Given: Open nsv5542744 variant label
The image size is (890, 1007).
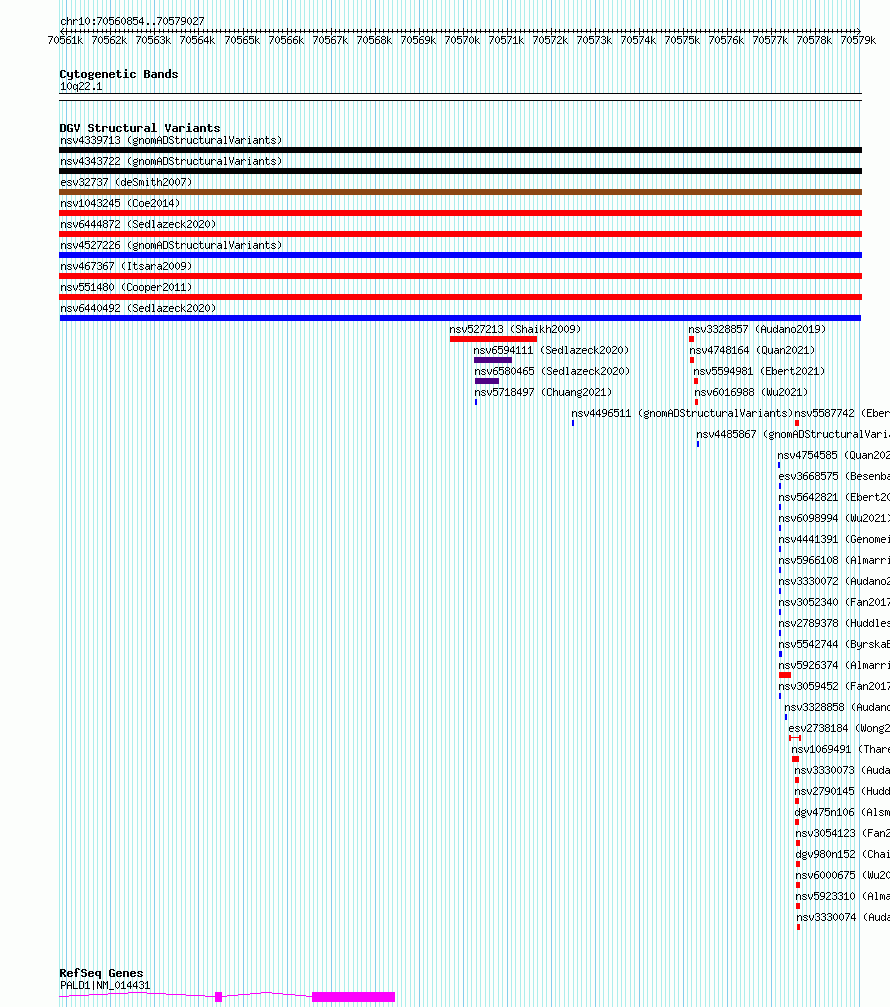Looking at the screenshot, I should (x=834, y=644).
